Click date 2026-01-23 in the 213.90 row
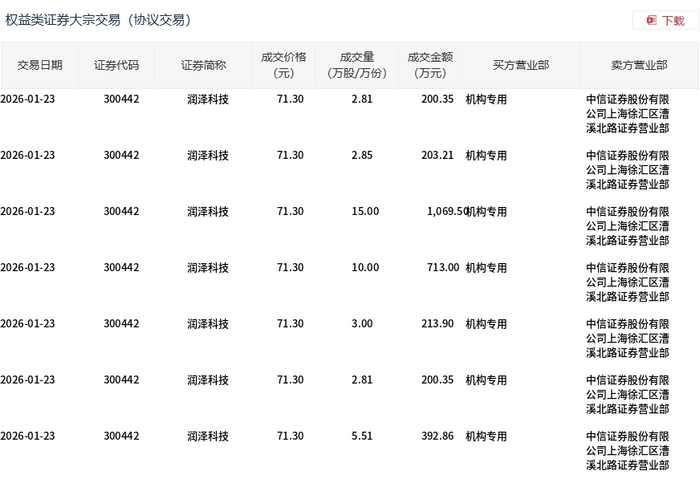 coord(28,324)
